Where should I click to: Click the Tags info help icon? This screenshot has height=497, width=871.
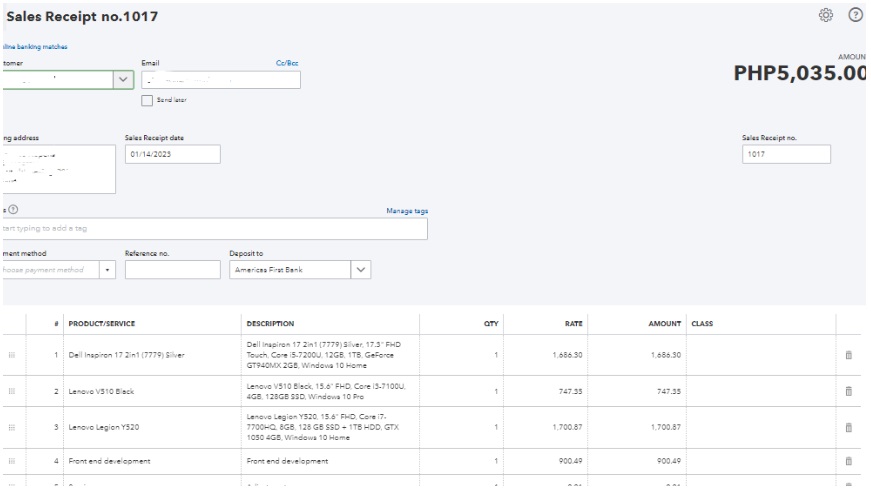[14, 209]
